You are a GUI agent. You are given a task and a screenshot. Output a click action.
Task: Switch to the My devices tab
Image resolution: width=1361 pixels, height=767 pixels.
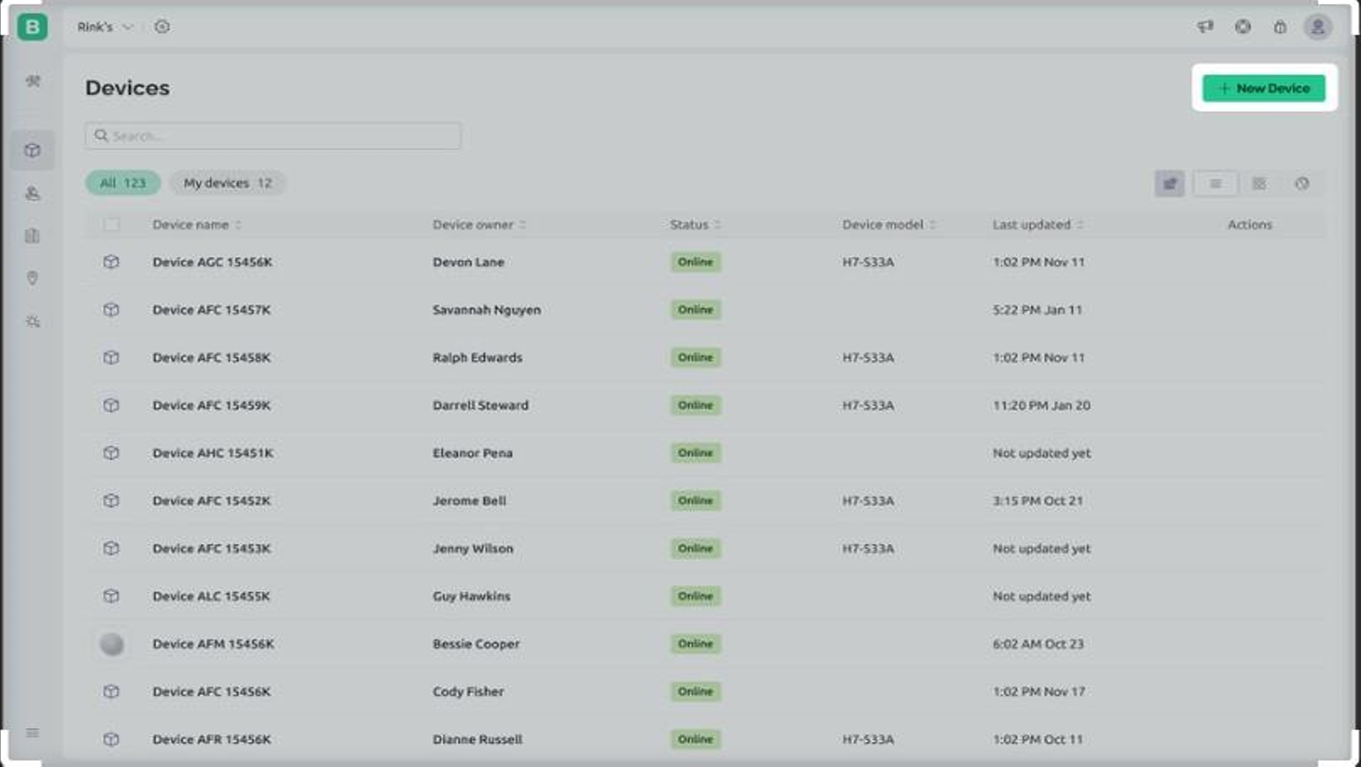click(x=227, y=183)
